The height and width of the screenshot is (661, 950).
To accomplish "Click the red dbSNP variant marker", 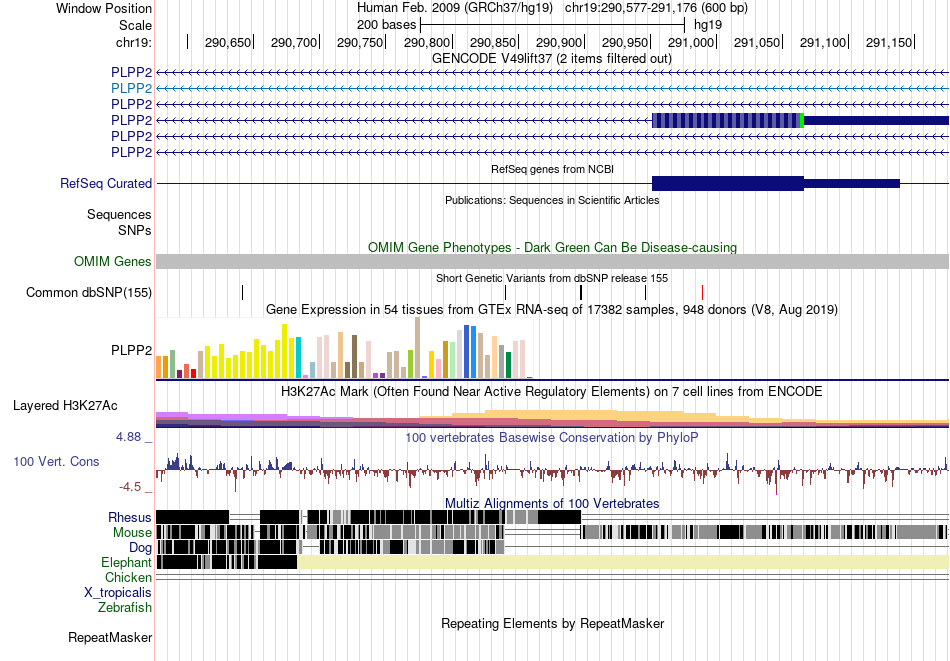I will [702, 293].
